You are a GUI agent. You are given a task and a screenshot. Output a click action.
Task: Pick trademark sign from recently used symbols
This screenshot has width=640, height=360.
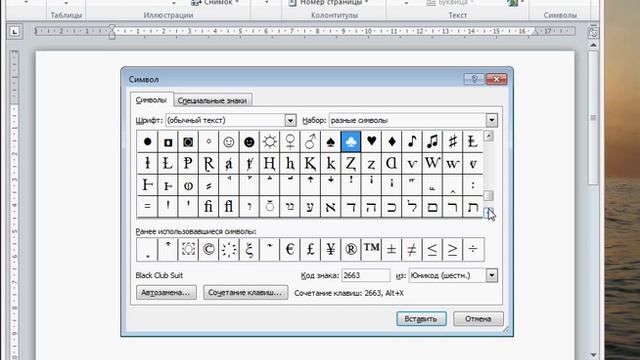point(371,249)
